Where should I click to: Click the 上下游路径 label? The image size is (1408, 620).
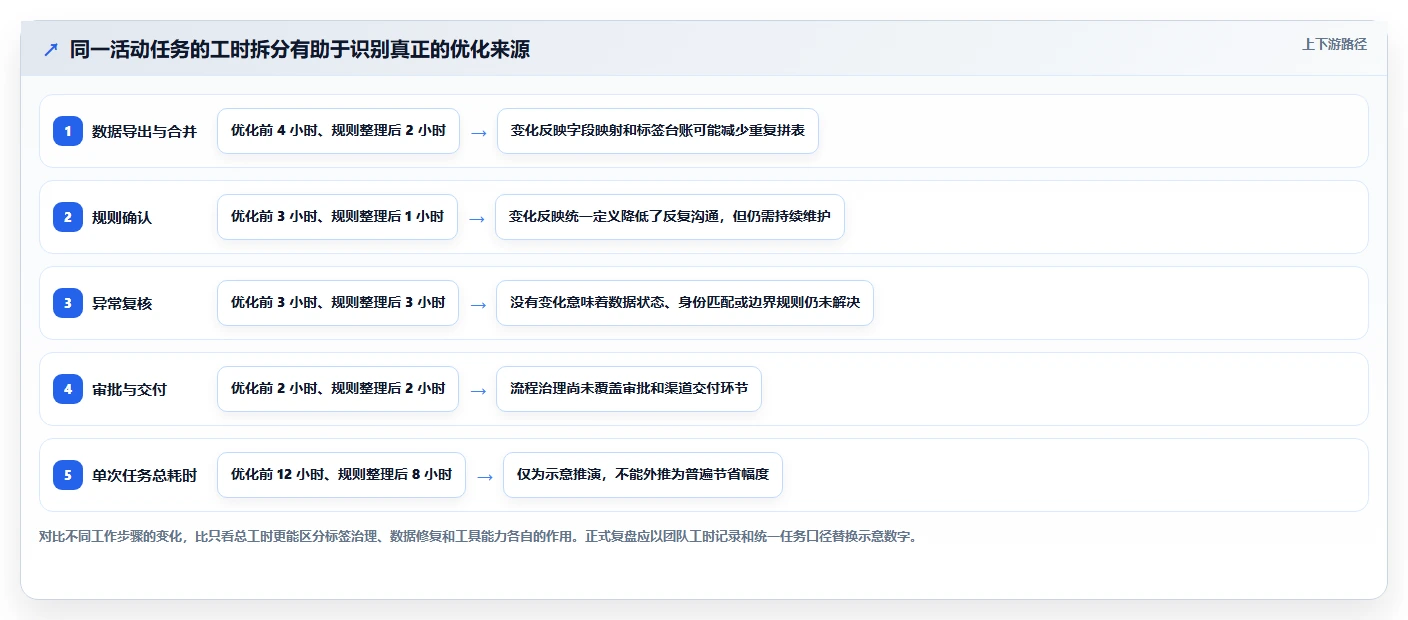pos(1334,44)
